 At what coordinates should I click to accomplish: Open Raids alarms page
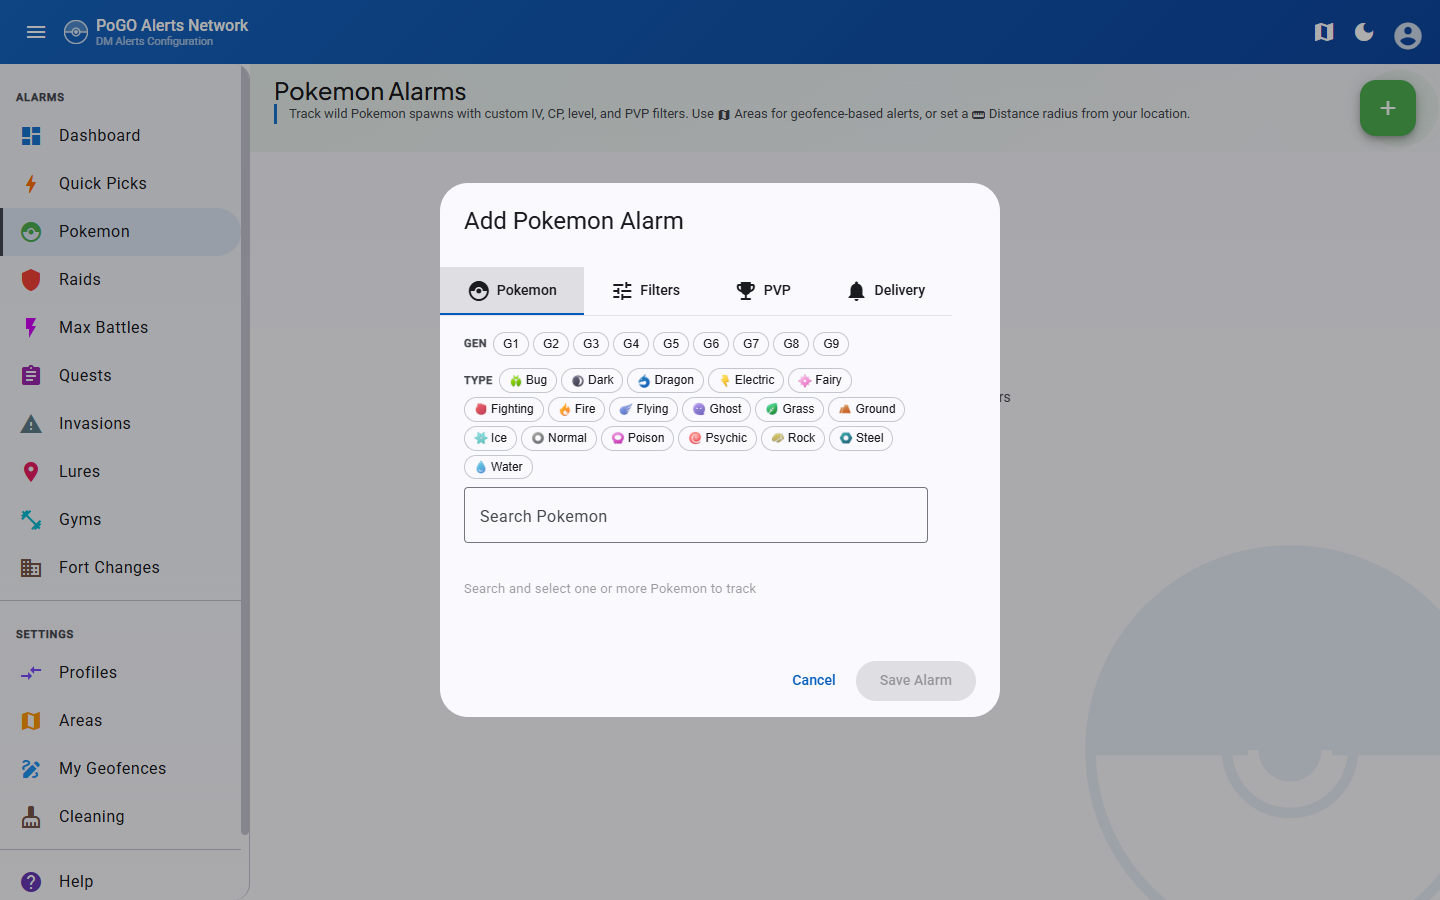tap(120, 280)
